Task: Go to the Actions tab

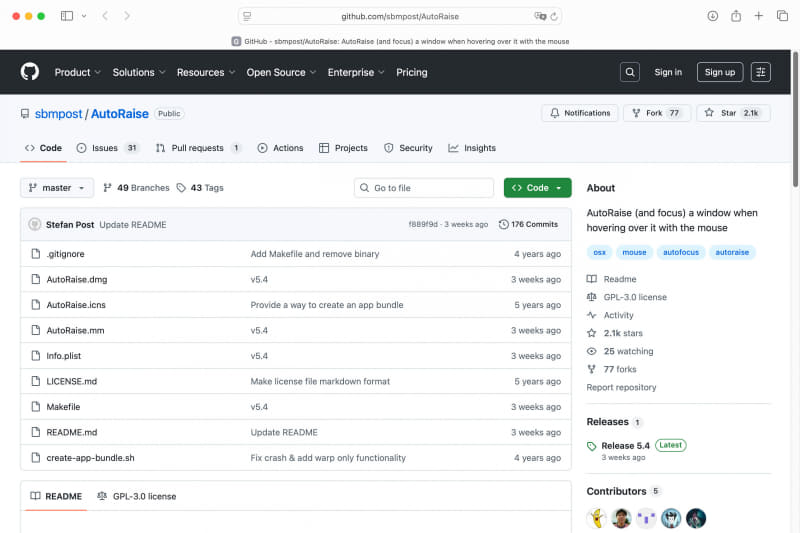Action: pos(281,148)
